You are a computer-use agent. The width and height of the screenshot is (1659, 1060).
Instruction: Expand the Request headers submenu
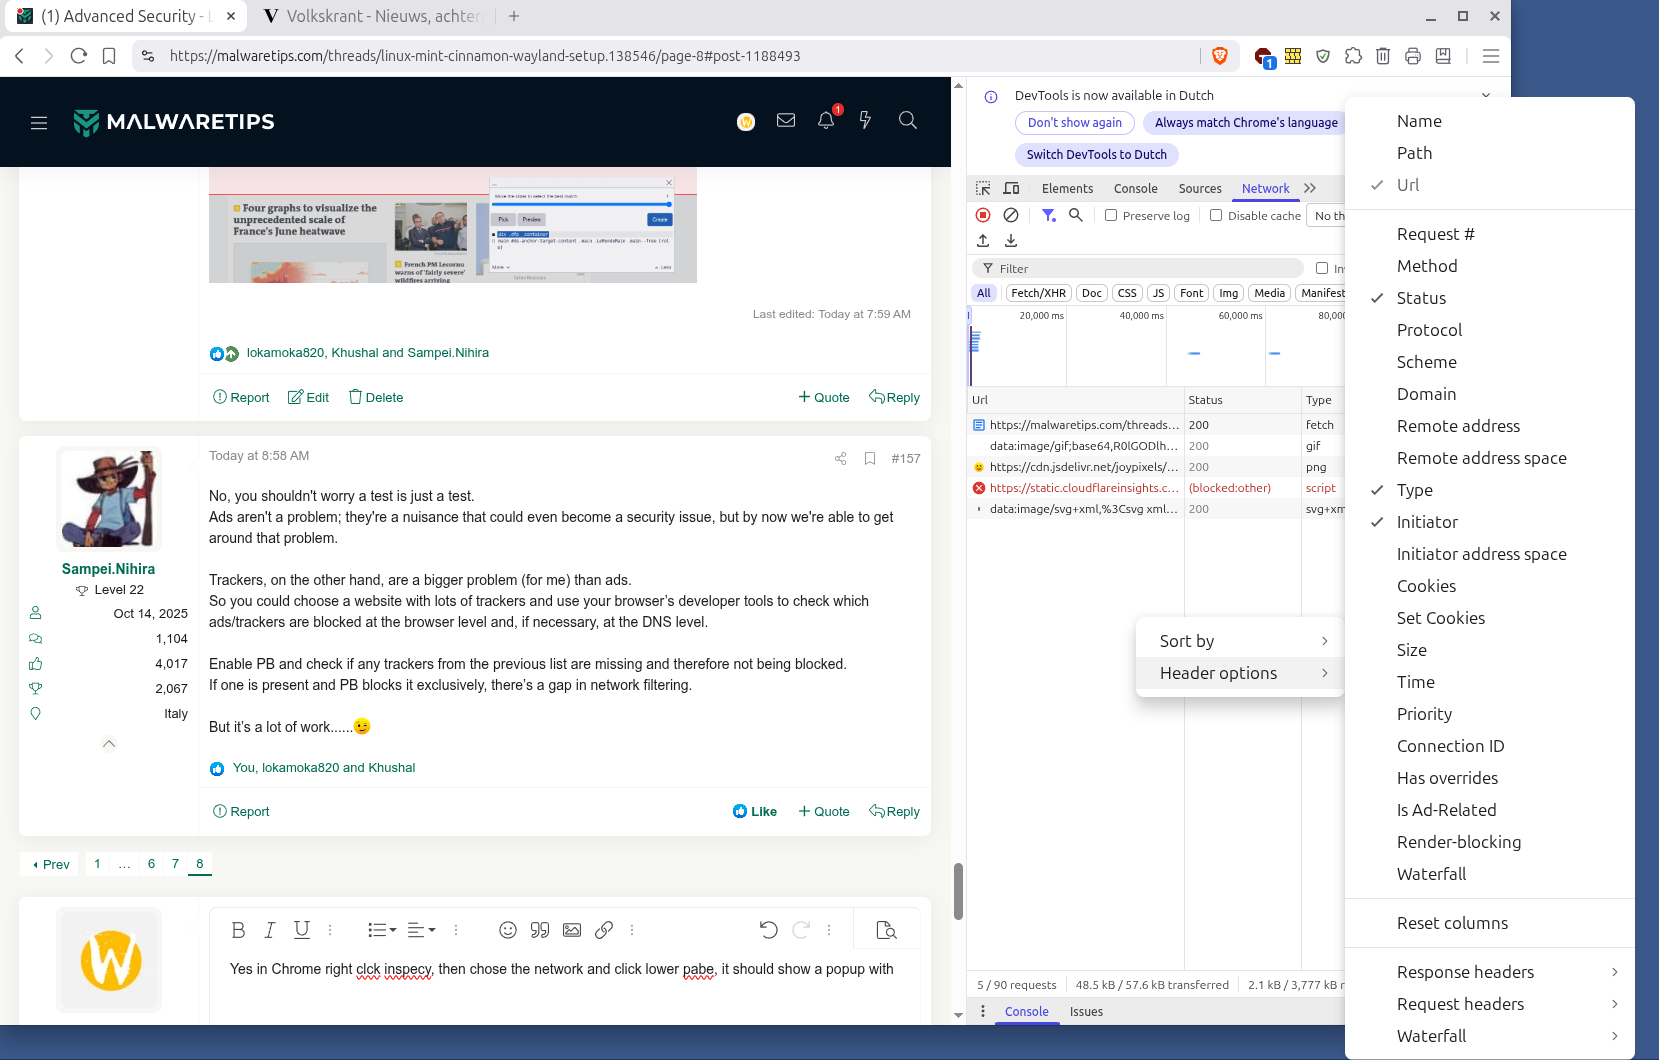(x=1489, y=1004)
